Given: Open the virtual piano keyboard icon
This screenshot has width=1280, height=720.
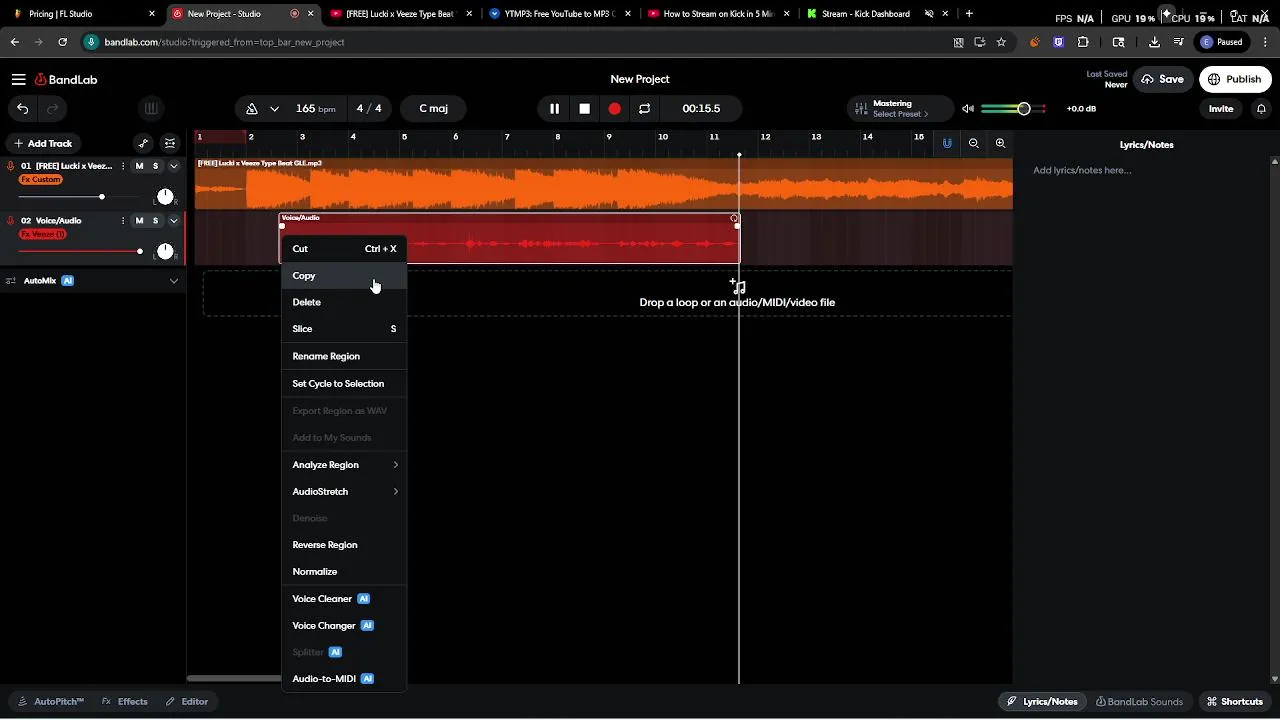Looking at the screenshot, I should click(151, 108).
